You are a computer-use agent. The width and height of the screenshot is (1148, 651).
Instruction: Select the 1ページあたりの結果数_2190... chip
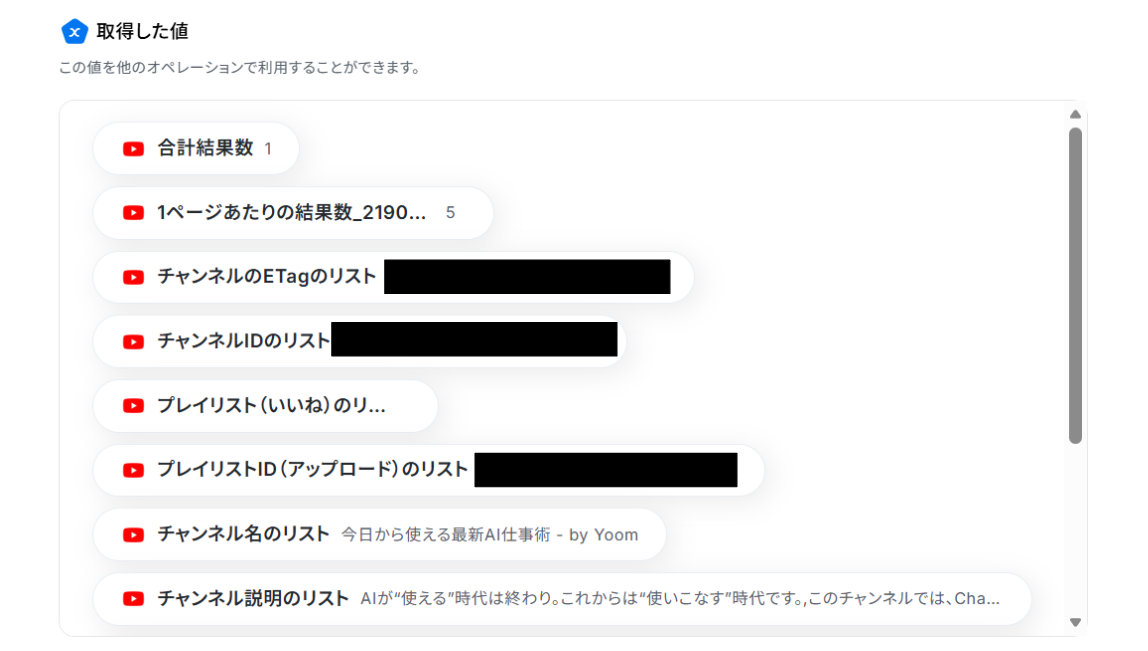pos(293,213)
